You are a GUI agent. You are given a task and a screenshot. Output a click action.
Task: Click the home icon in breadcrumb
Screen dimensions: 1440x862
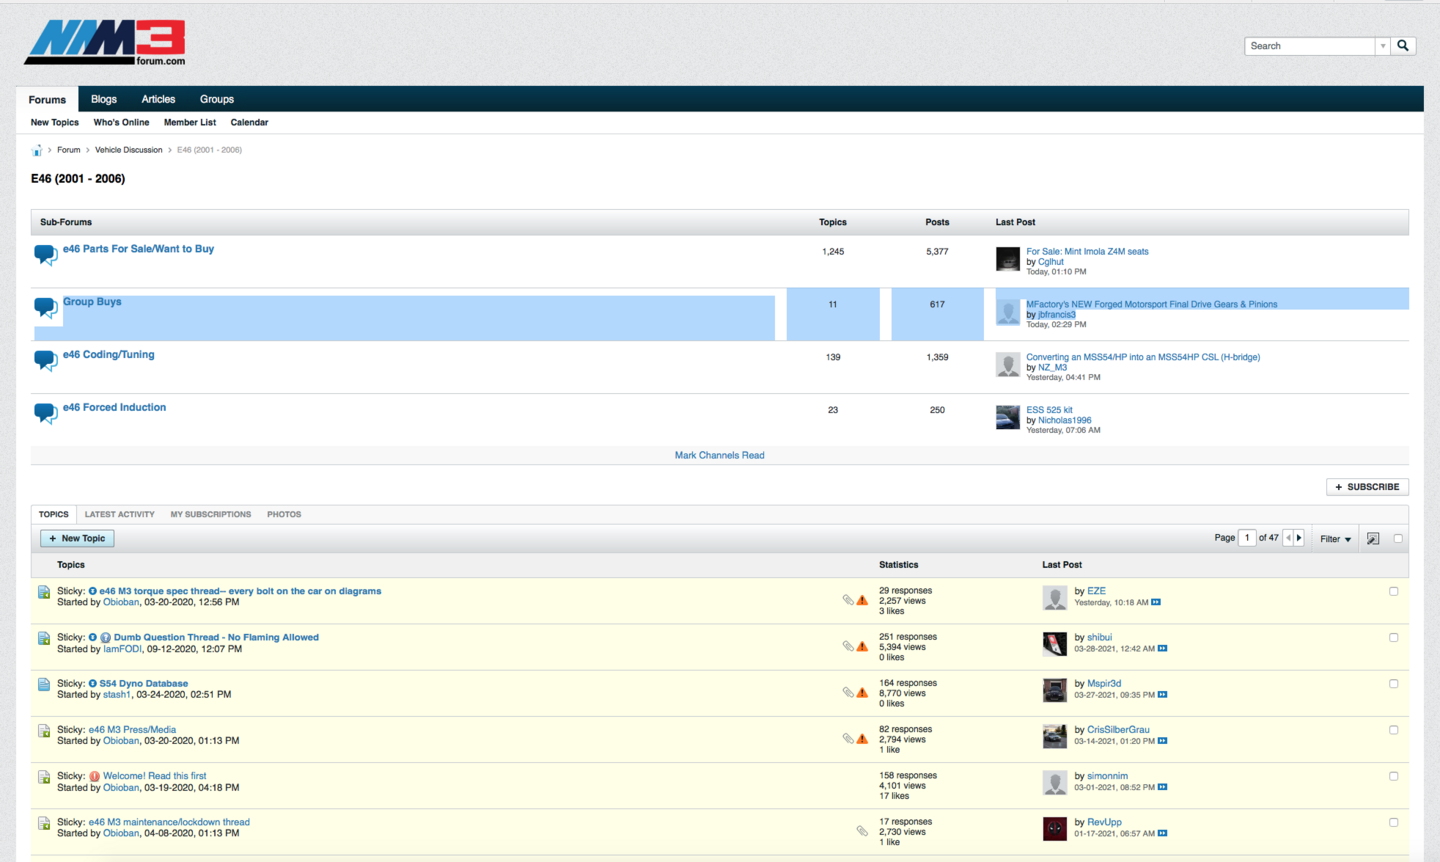pos(37,150)
